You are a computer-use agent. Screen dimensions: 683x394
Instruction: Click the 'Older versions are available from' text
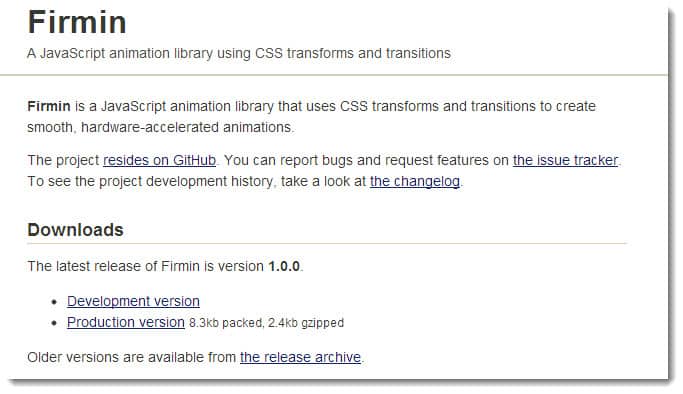click(132, 357)
